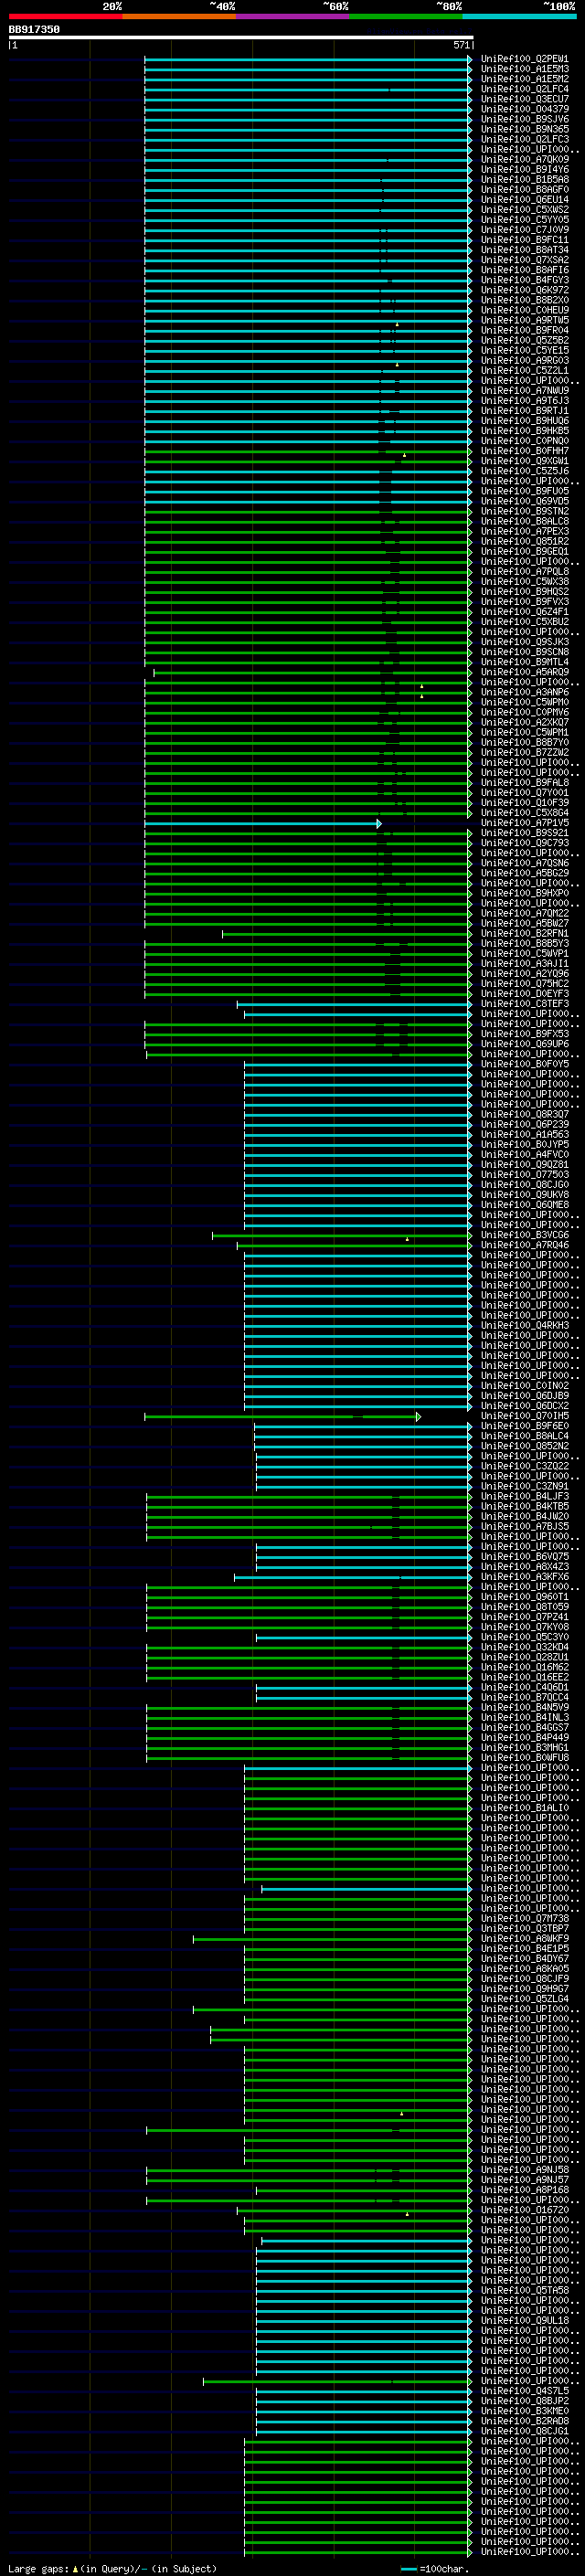The image size is (585, 2576).
Task: Select hit label UniRef100_A3KFX6
Action: pos(524,1577)
